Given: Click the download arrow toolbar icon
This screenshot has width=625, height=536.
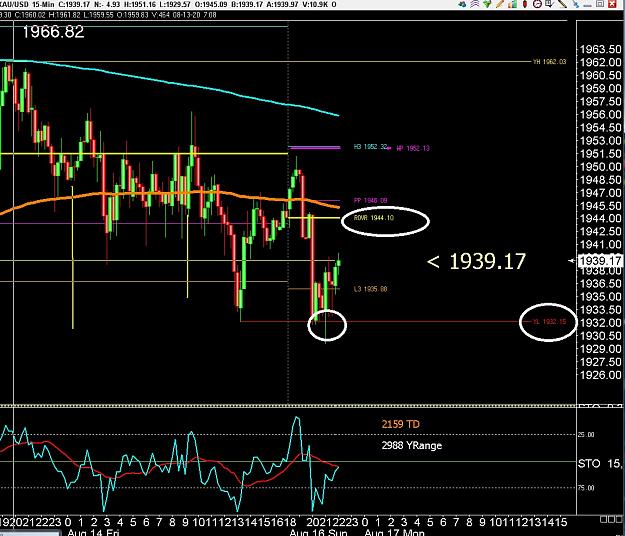Looking at the screenshot, I should 549,4.
